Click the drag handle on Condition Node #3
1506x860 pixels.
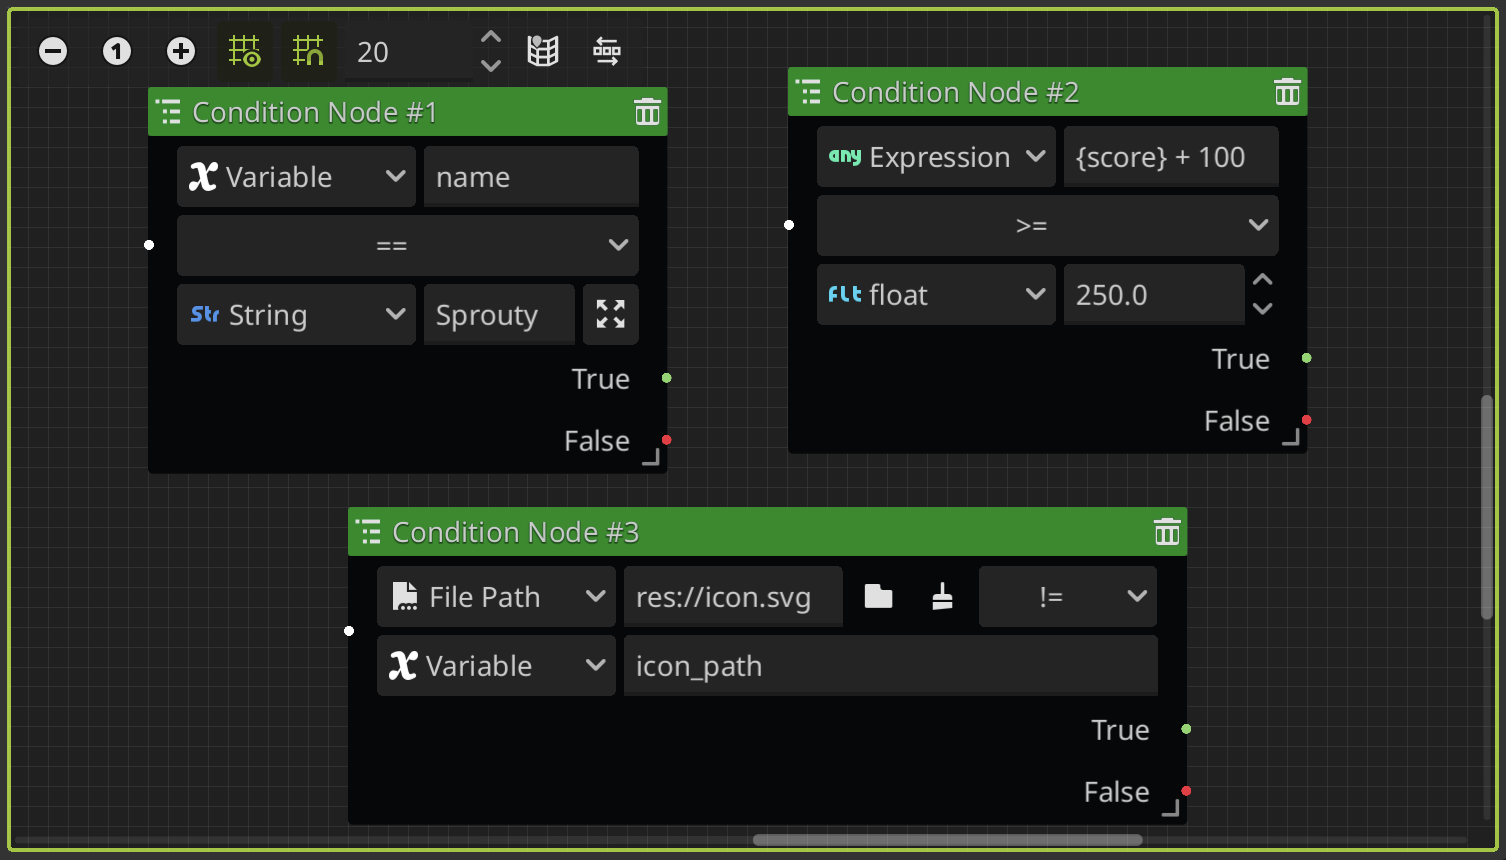[x=369, y=532]
